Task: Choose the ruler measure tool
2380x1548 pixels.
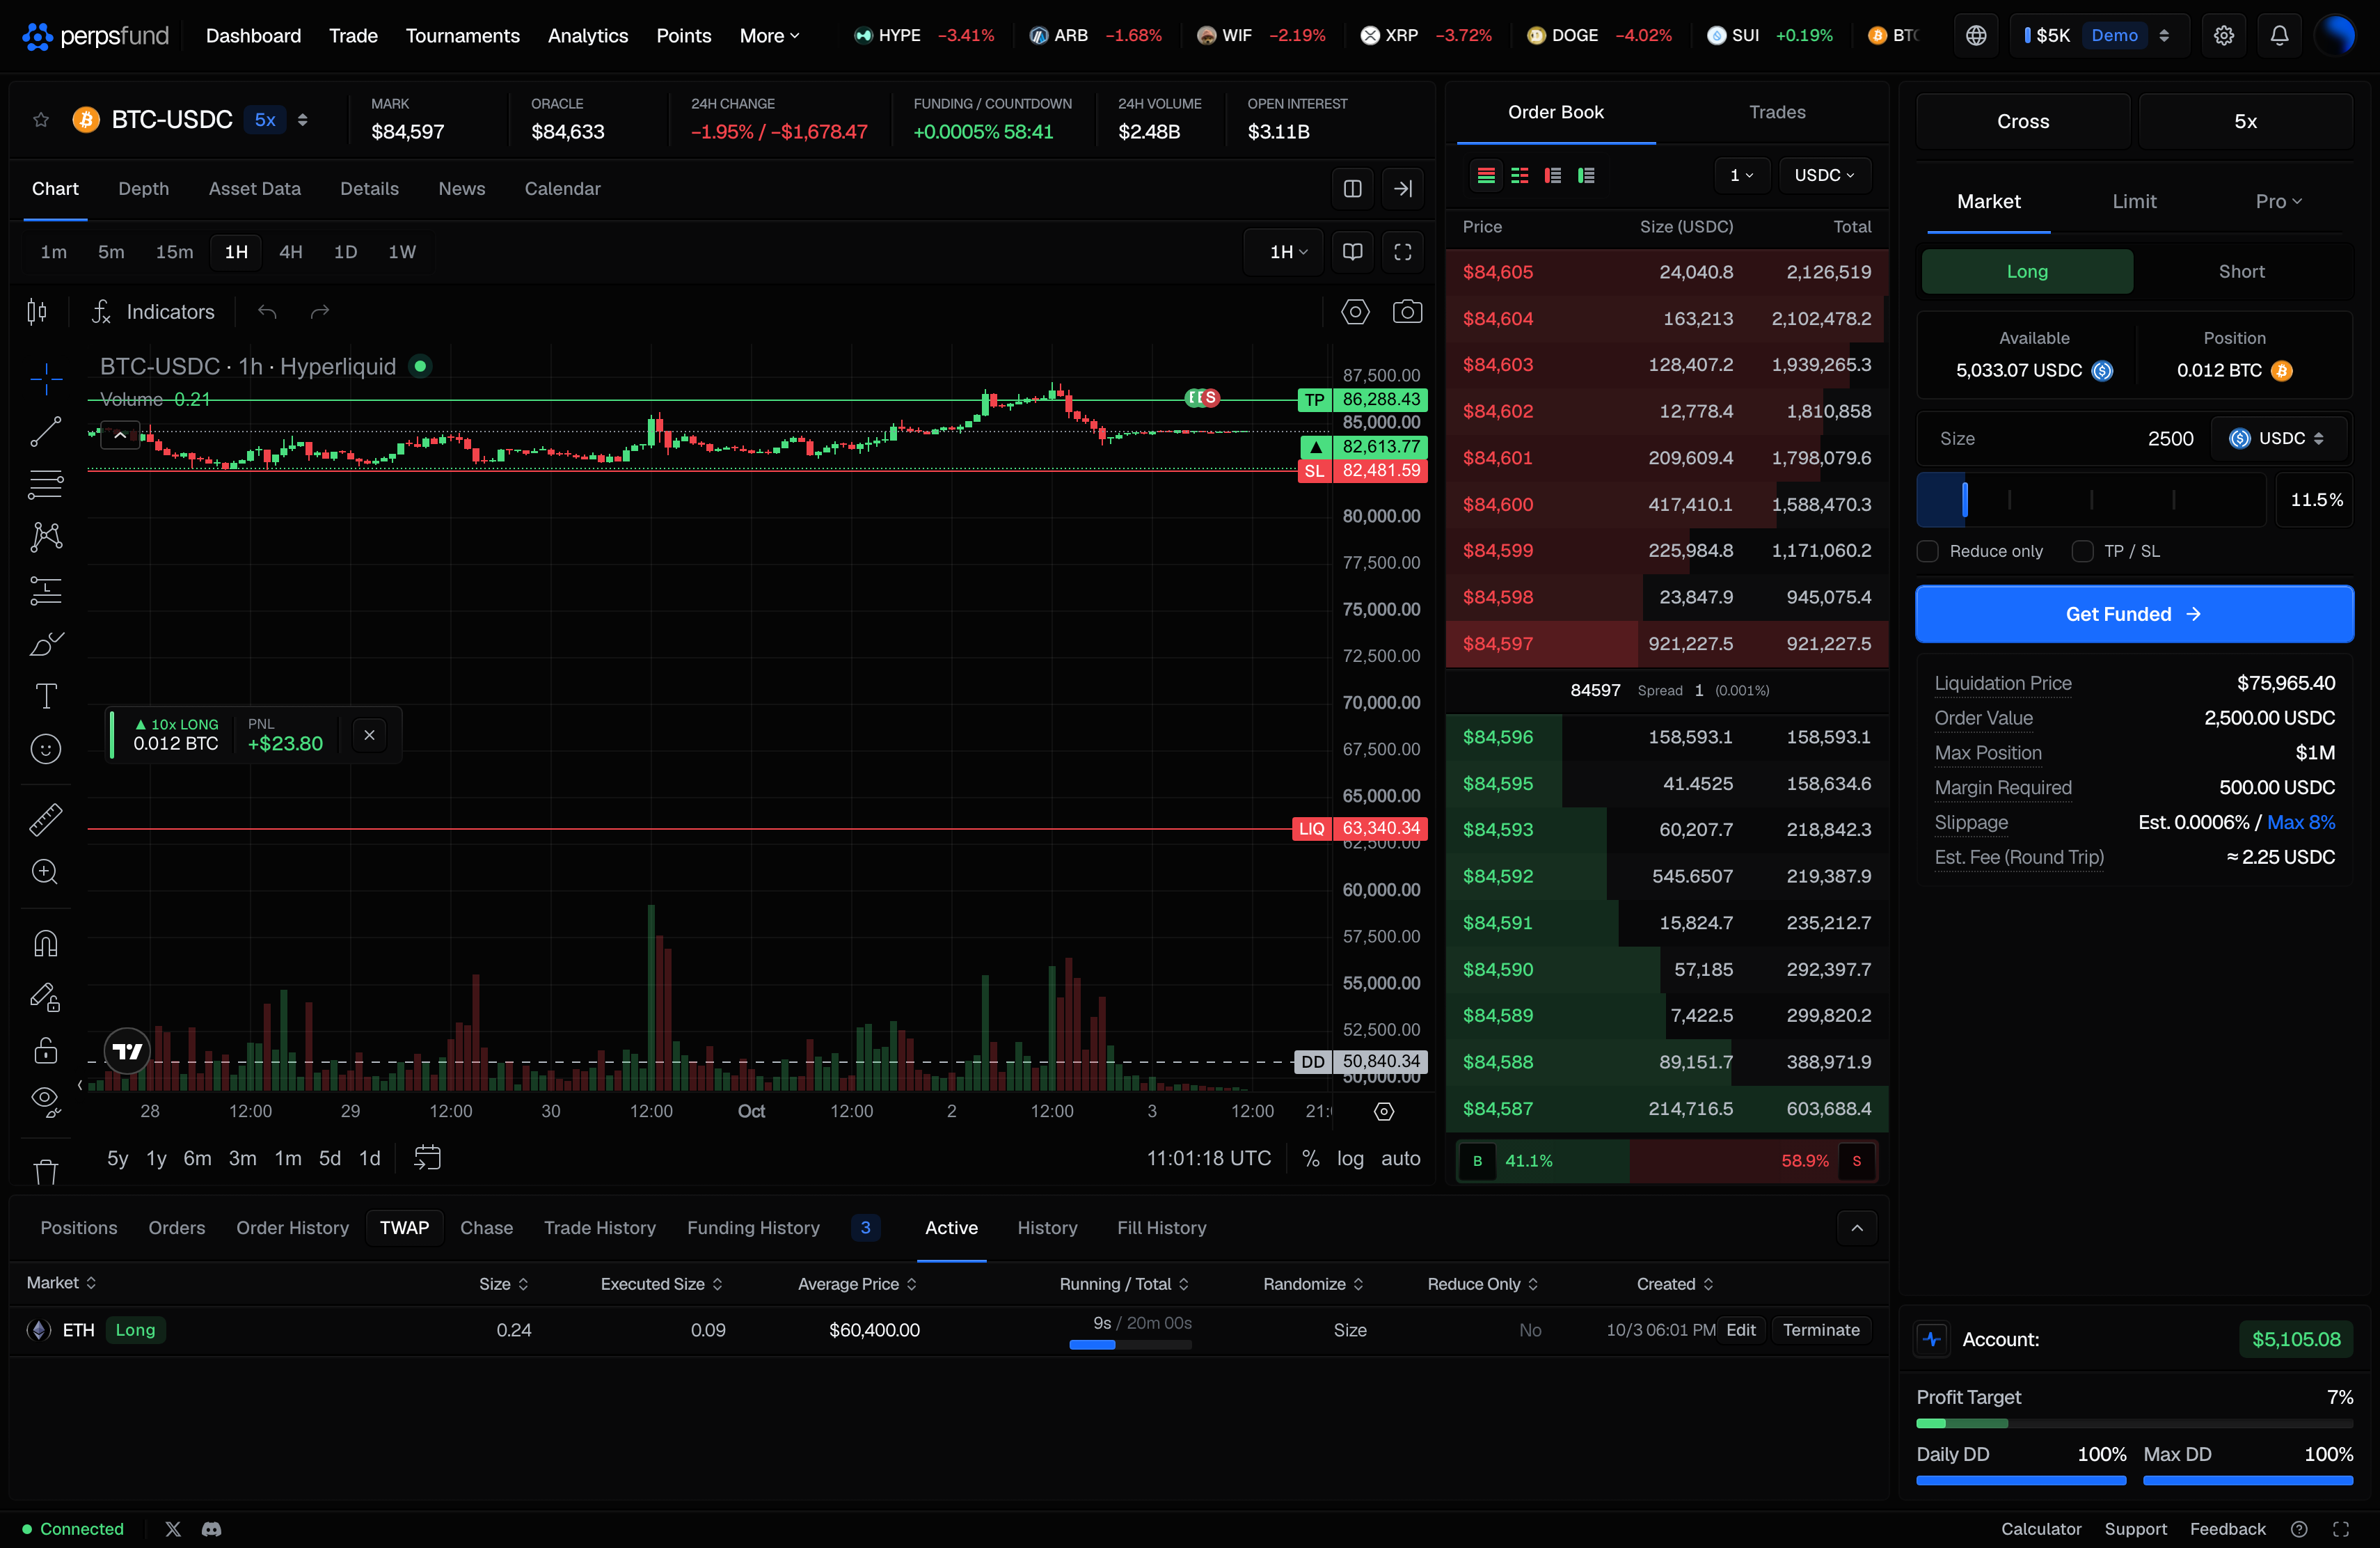Action: [x=46, y=819]
